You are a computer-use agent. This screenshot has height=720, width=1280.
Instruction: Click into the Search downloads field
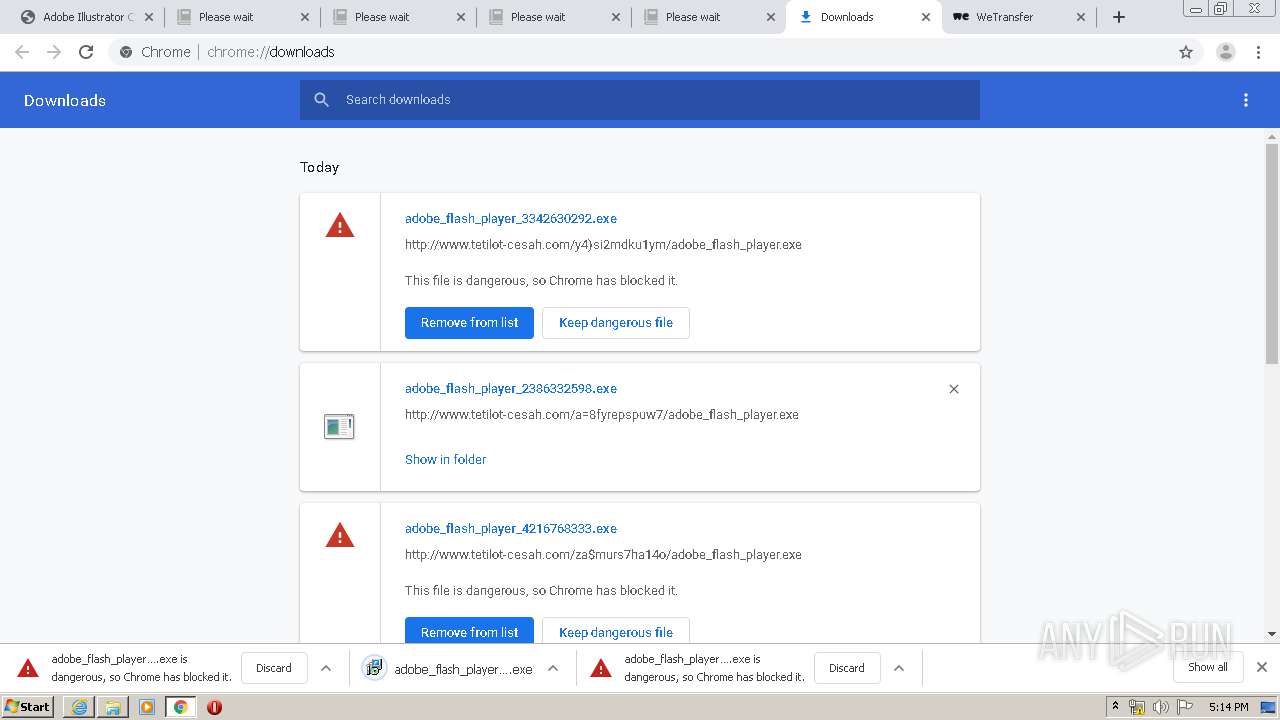(x=640, y=100)
